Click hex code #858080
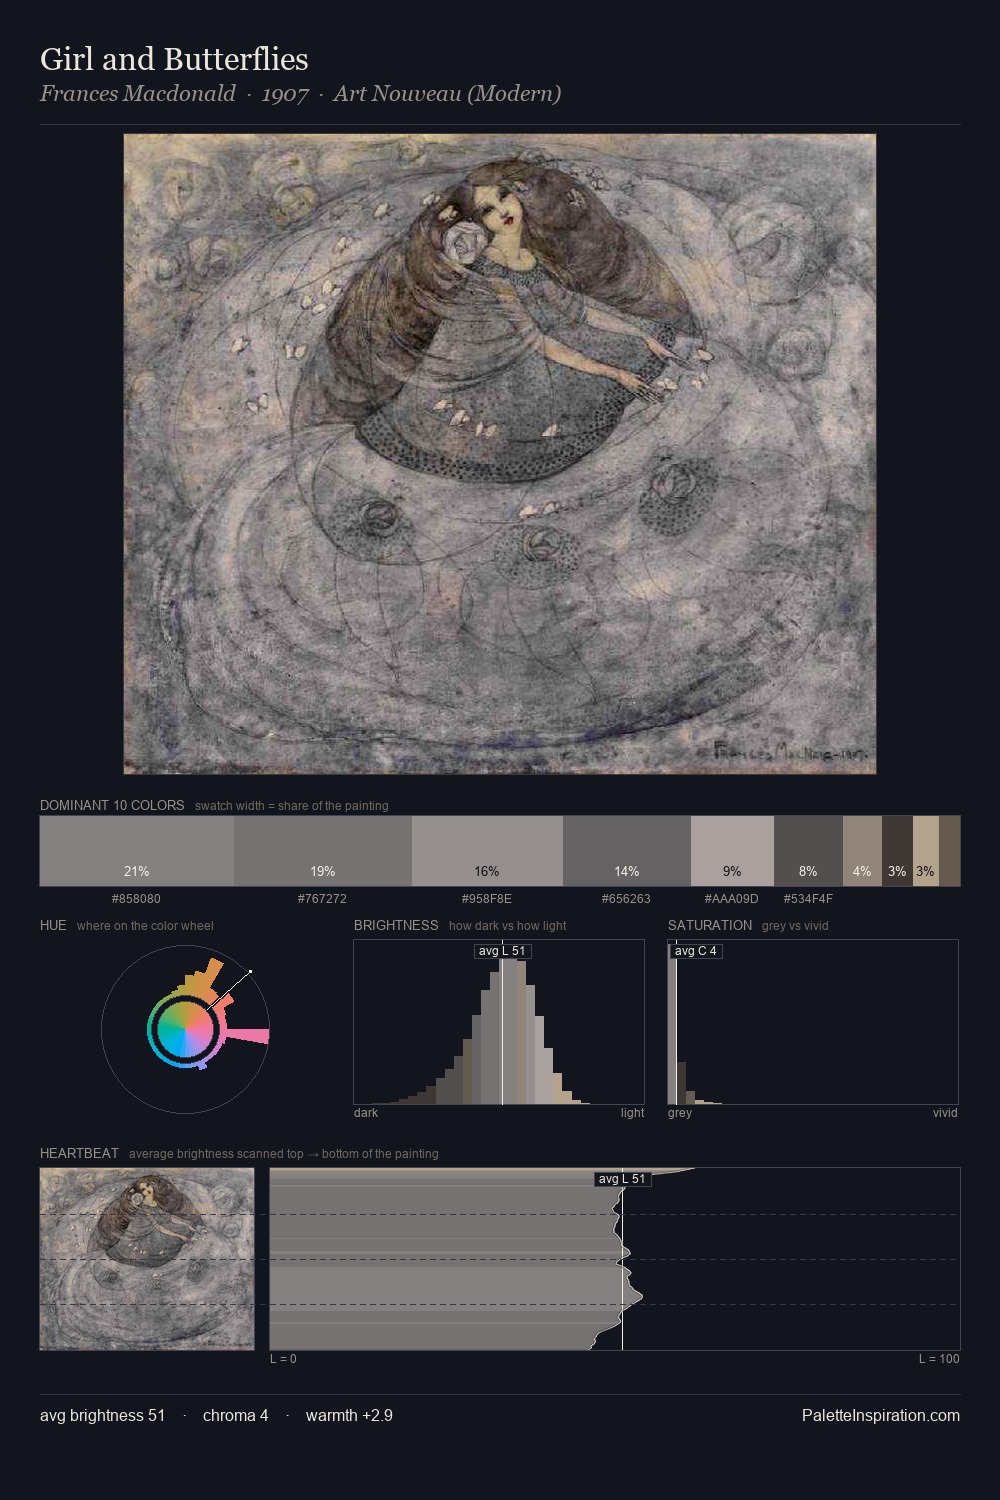 pos(136,899)
